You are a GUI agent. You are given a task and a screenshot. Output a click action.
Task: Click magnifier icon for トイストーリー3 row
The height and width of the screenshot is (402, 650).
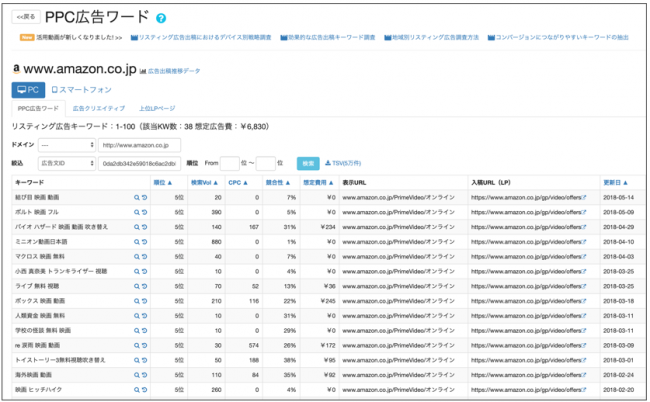(x=136, y=361)
